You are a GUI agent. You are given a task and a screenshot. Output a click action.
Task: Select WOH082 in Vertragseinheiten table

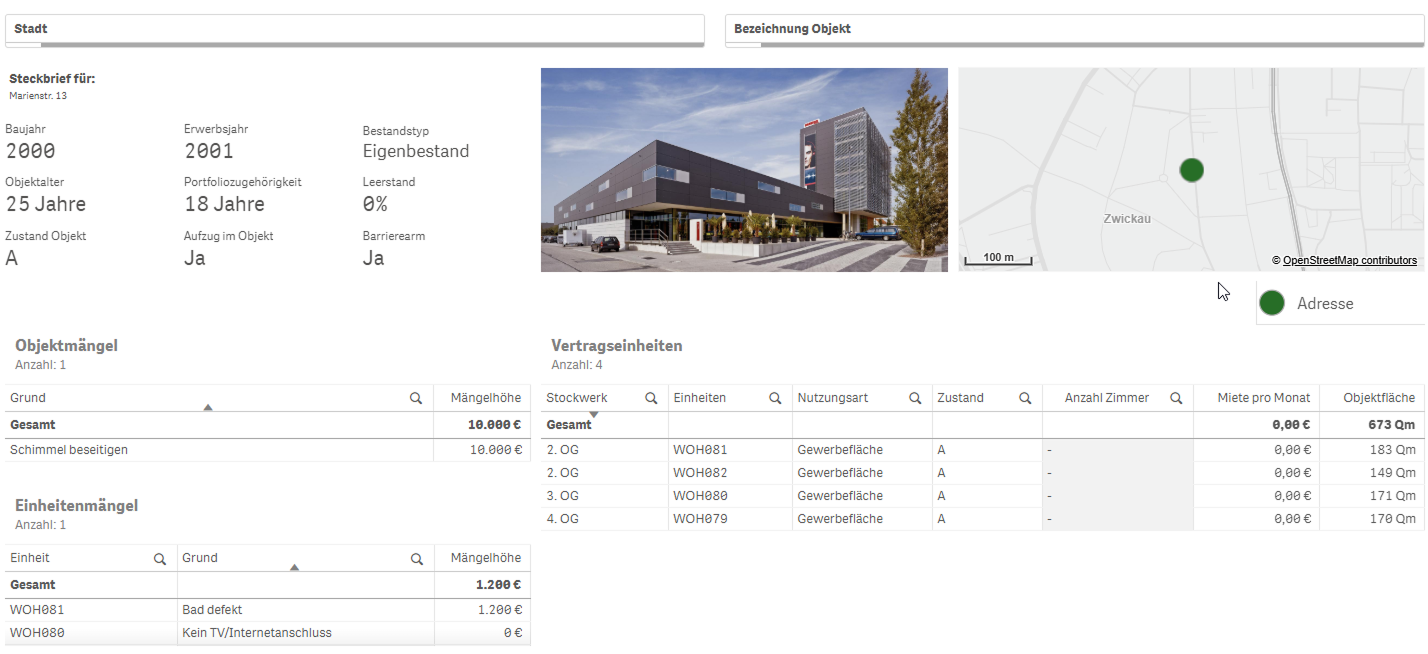[700, 473]
